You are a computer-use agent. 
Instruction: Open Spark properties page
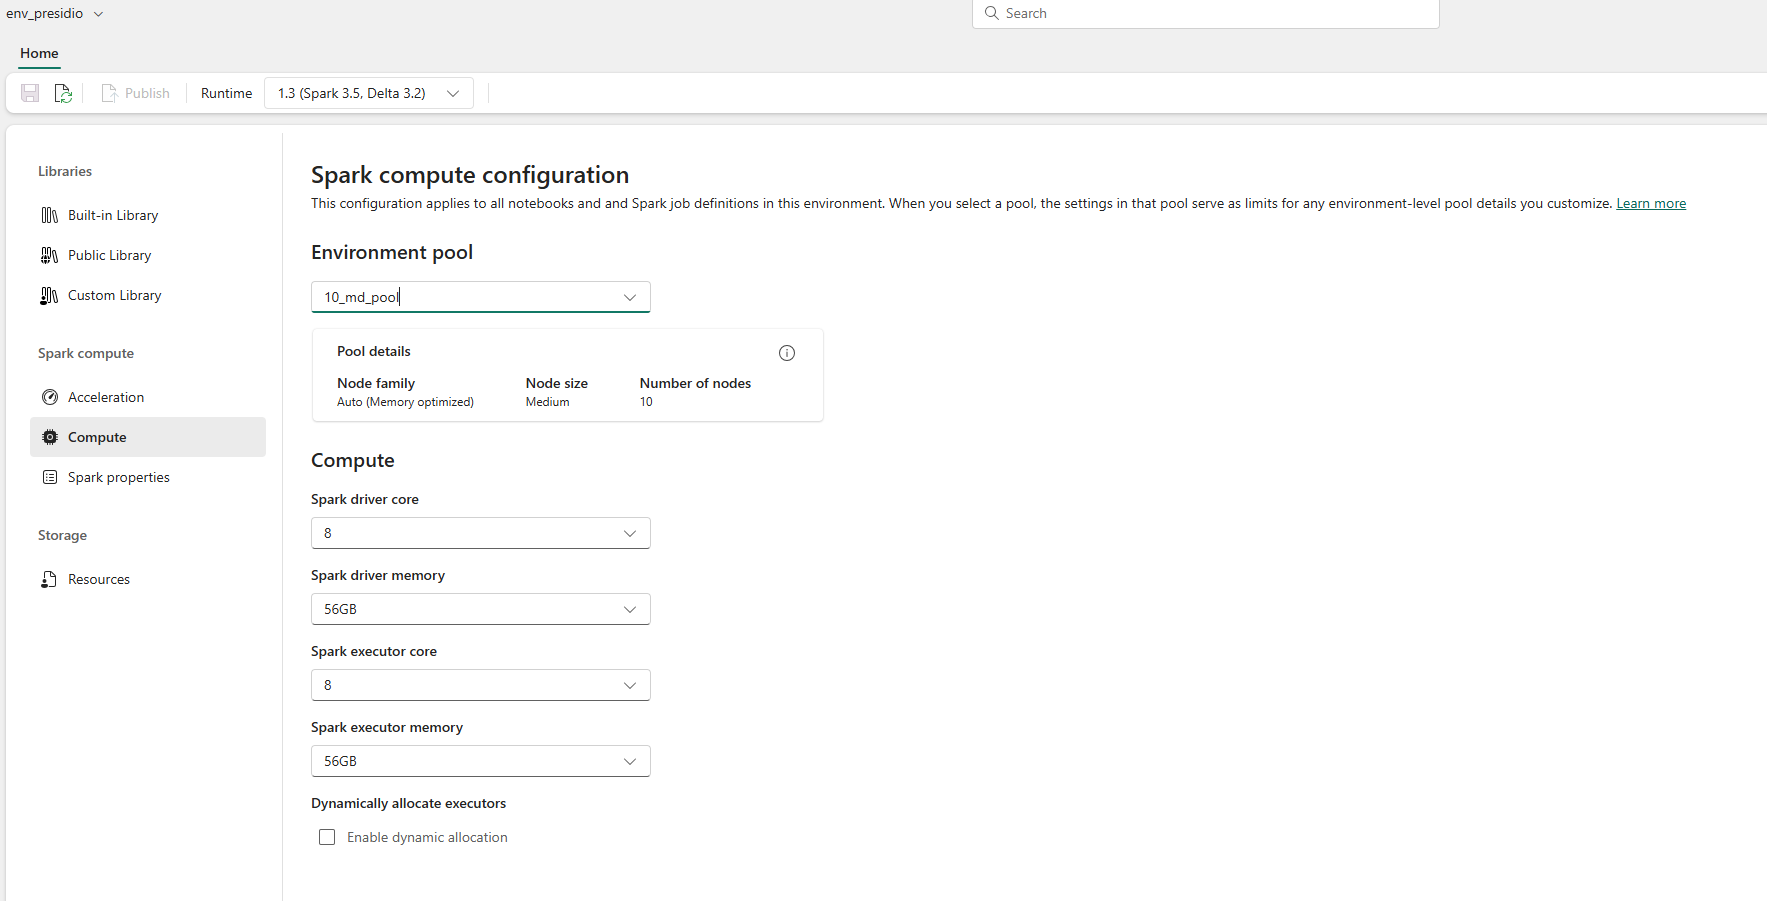[x=148, y=477]
